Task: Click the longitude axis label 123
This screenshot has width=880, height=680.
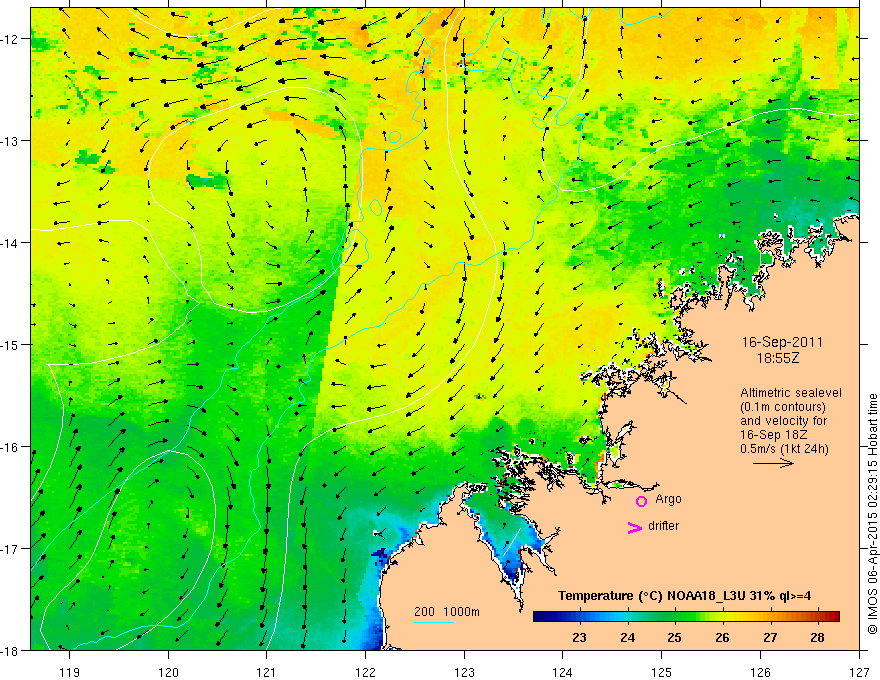Action: pos(464,672)
